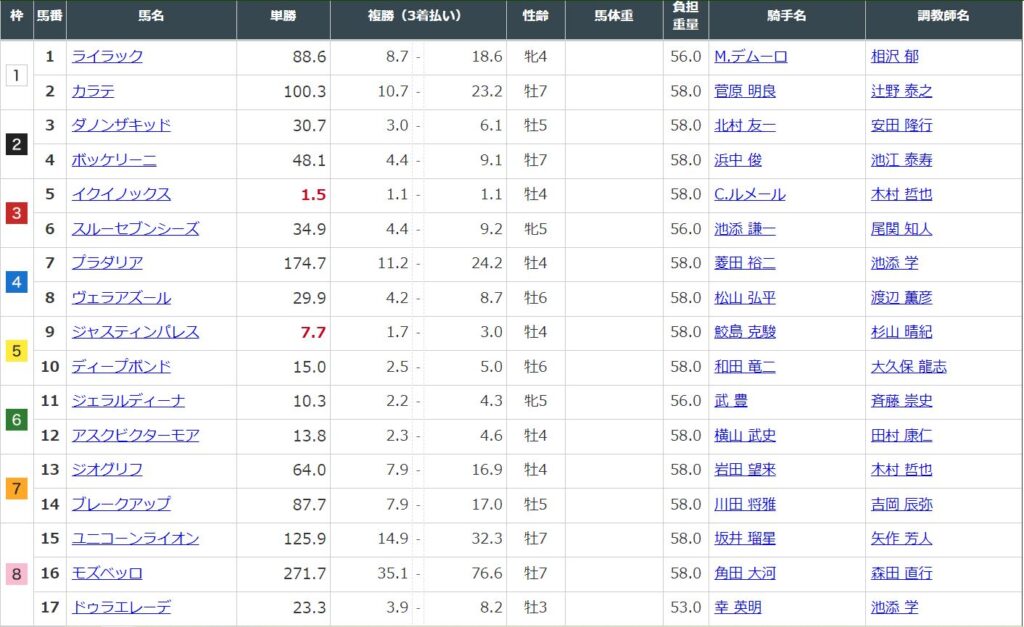Click the red 1.5 win odds

(314, 195)
